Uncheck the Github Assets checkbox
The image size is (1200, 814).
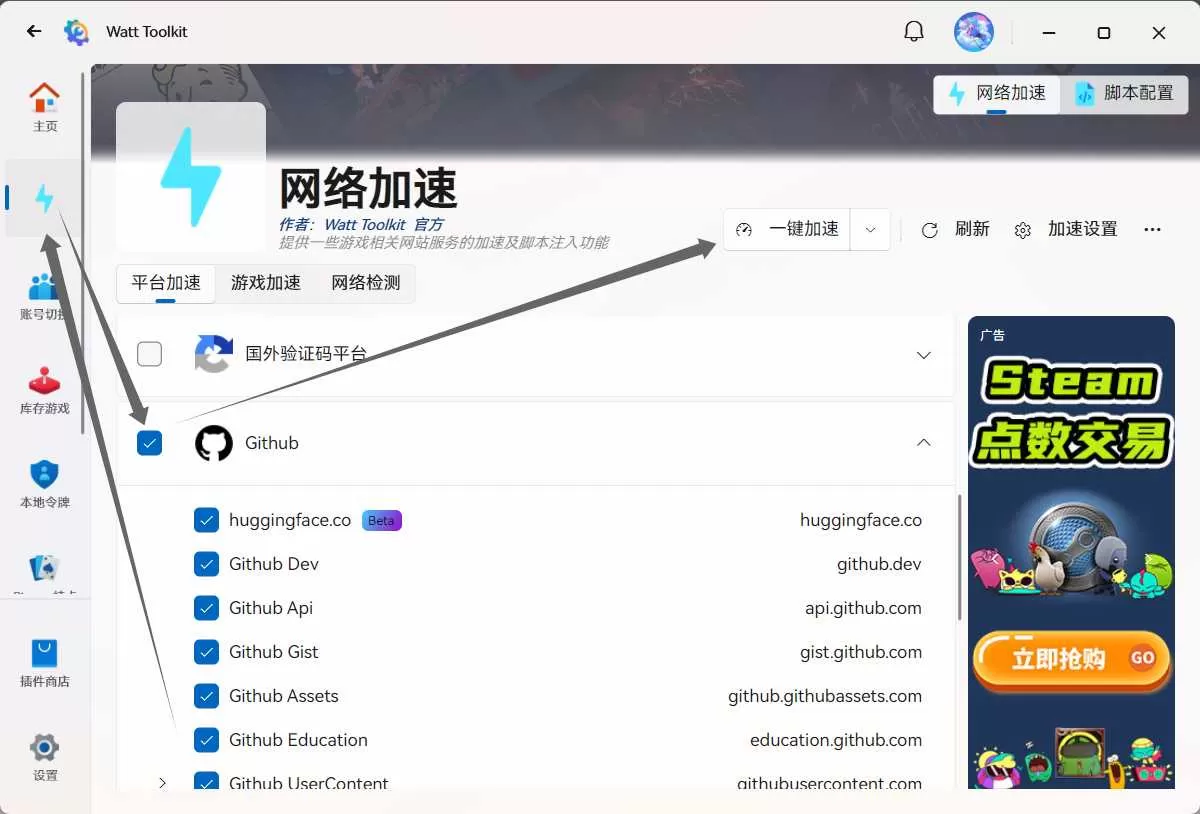click(x=206, y=696)
